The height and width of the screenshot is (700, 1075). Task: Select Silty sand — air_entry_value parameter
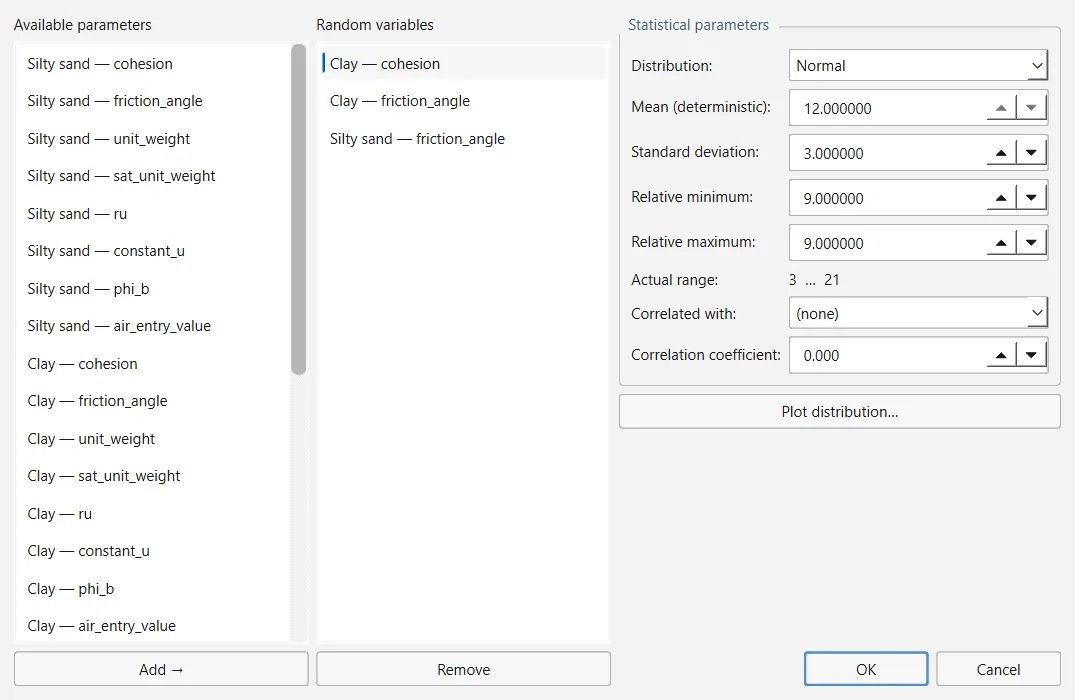pyautogui.click(x=154, y=326)
